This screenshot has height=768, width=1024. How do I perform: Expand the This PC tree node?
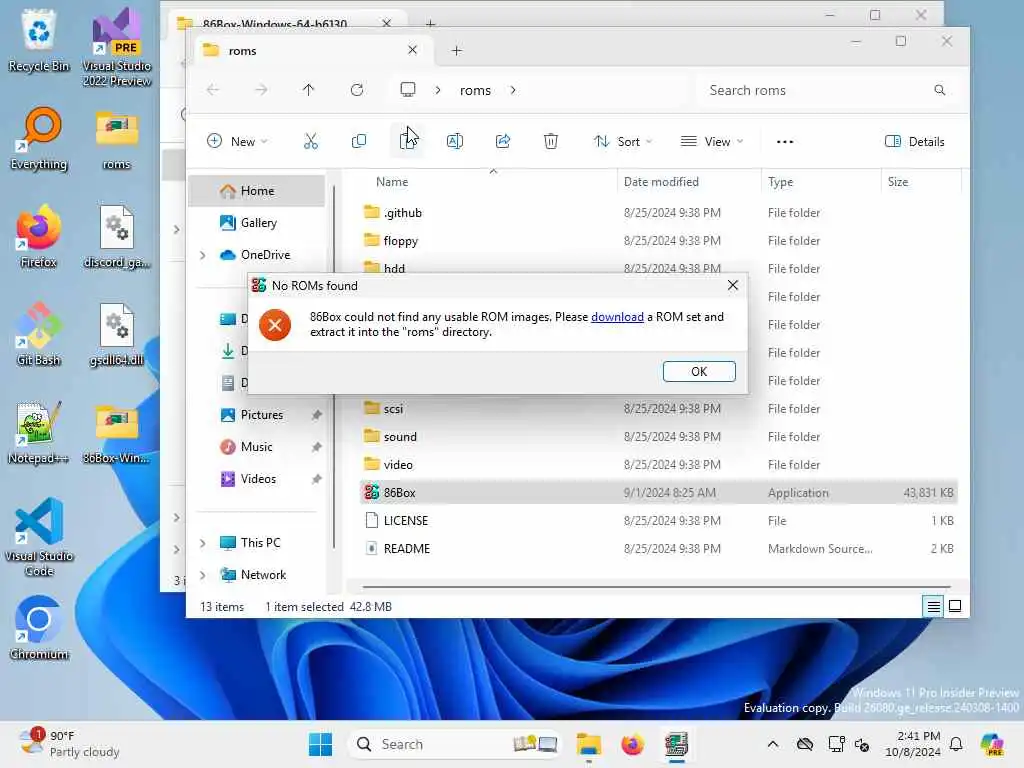203,543
